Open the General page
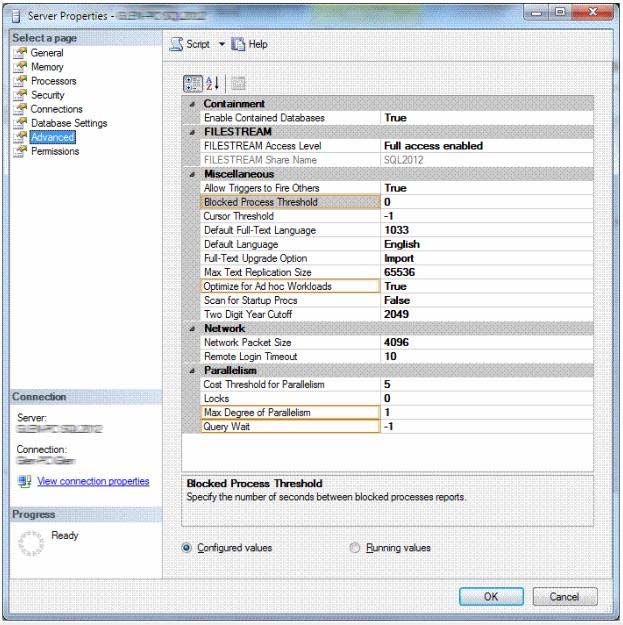623x625 pixels. pos(47,53)
